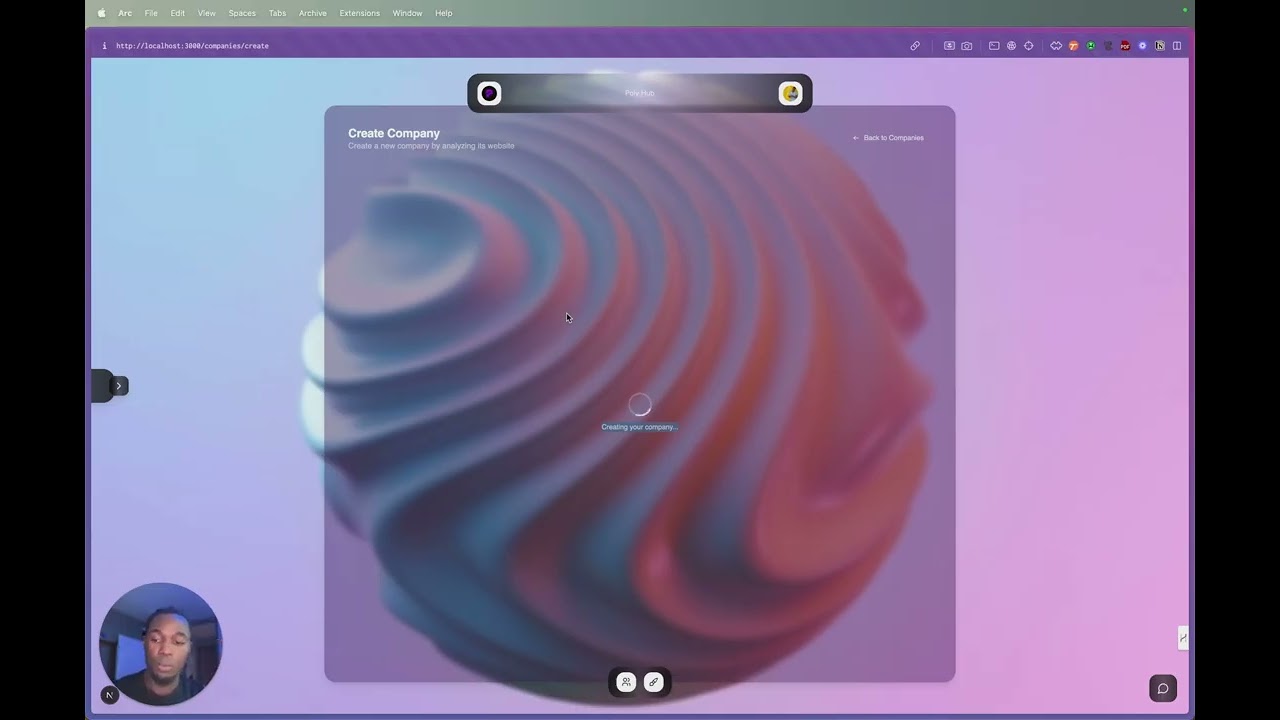Open the Tabs menu

(x=278, y=13)
